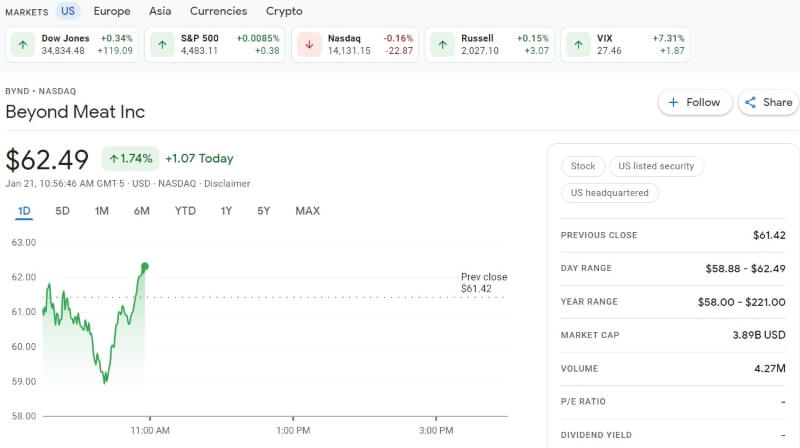800x448 pixels.
Task: Click the 1.74% change badge
Action: click(x=131, y=159)
